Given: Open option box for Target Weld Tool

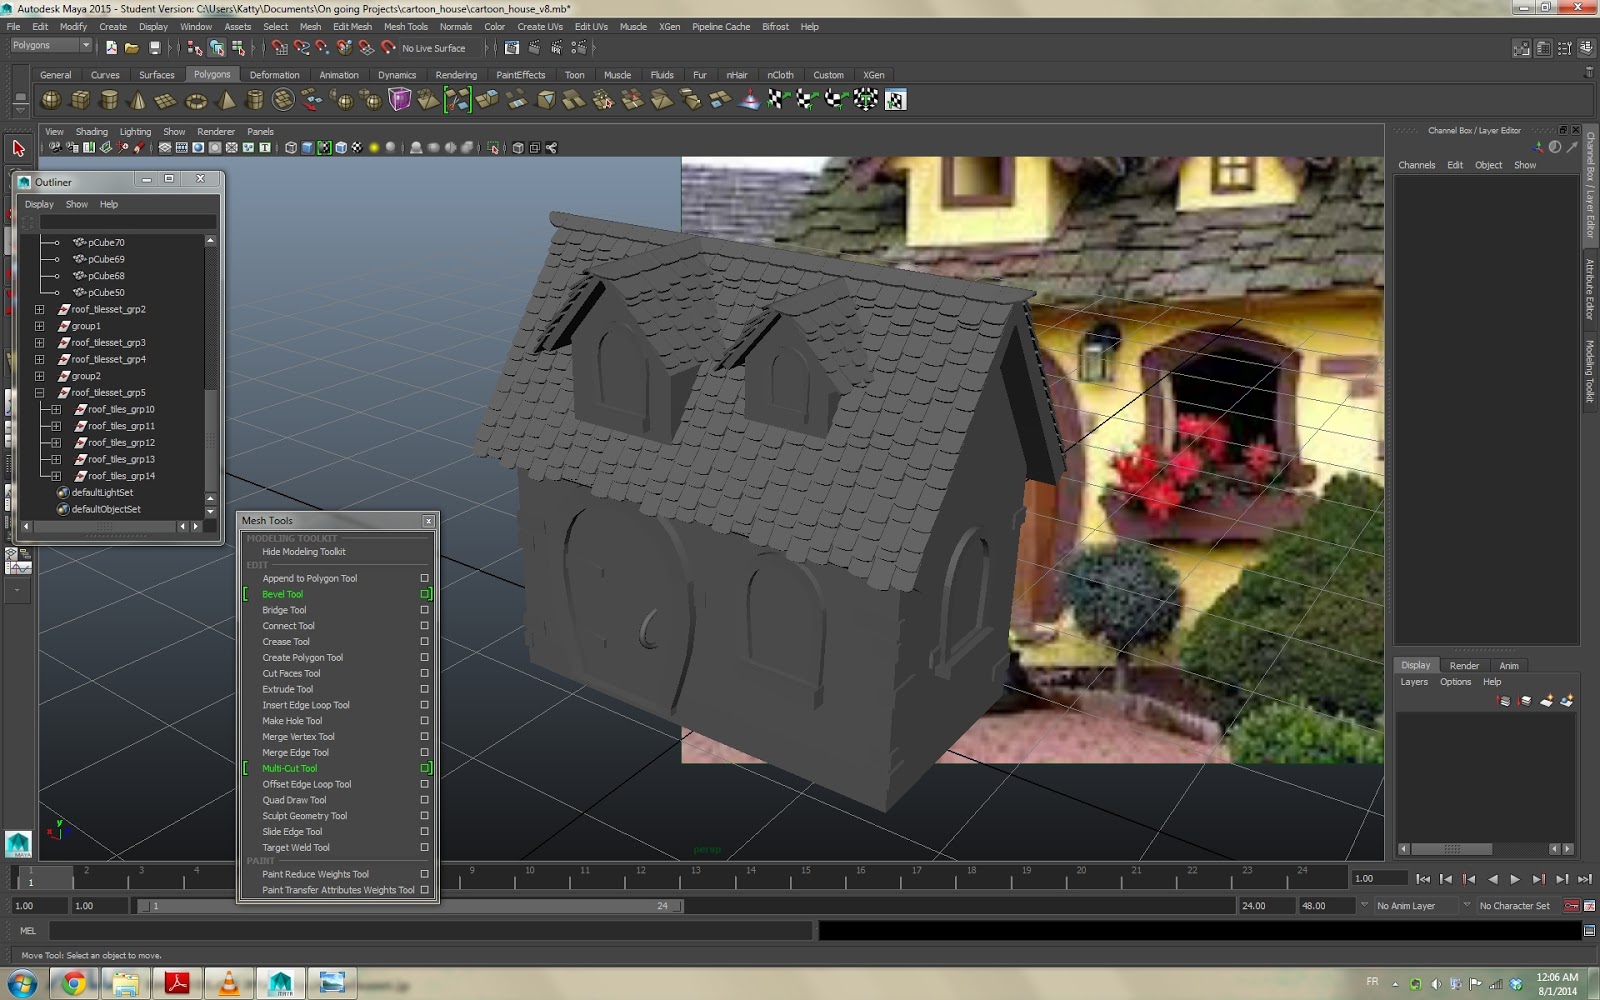Looking at the screenshot, I should 425,847.
